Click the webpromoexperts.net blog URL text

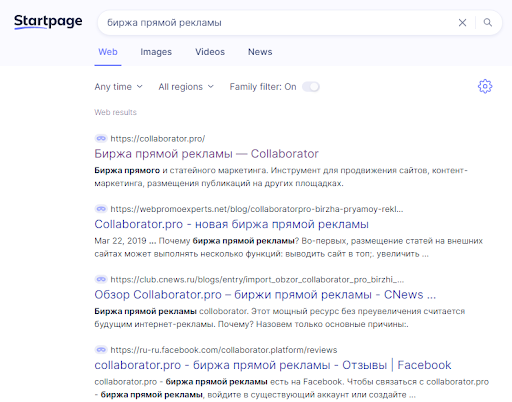[257, 209]
